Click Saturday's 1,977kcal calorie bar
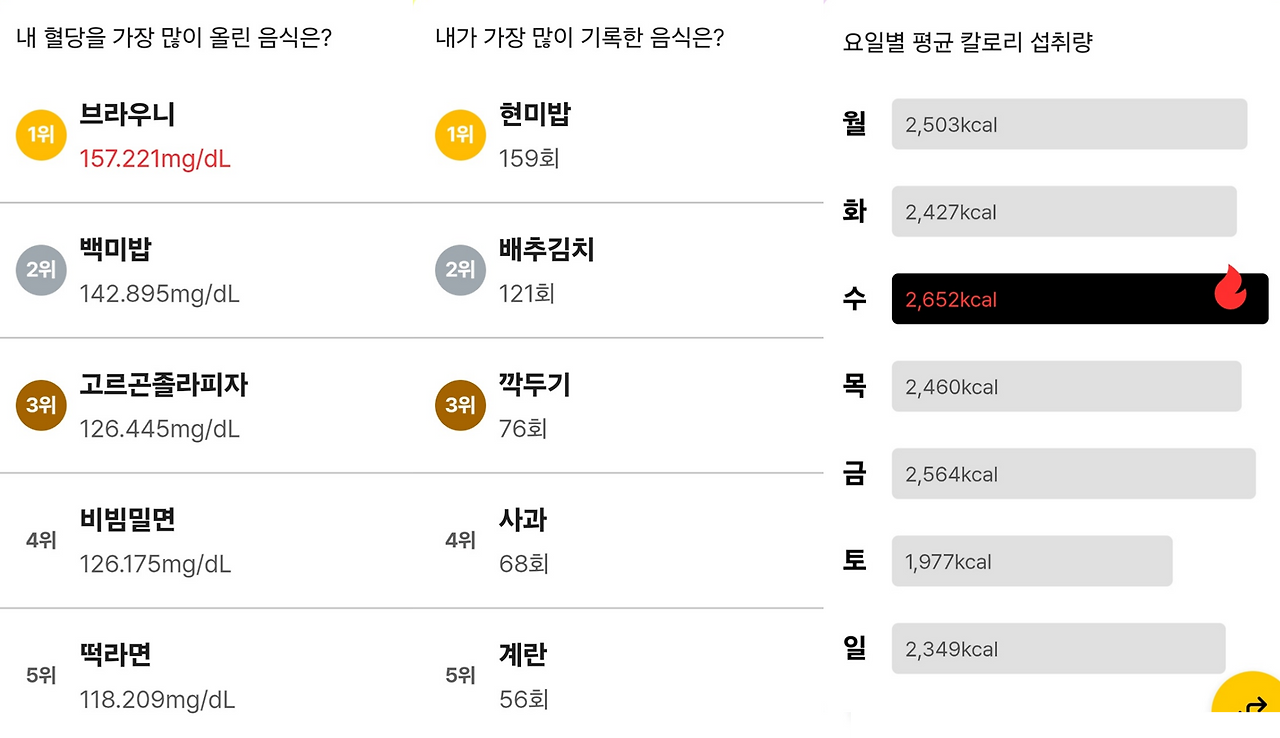Screen dimensions: 1280x738 [x=1030, y=561]
